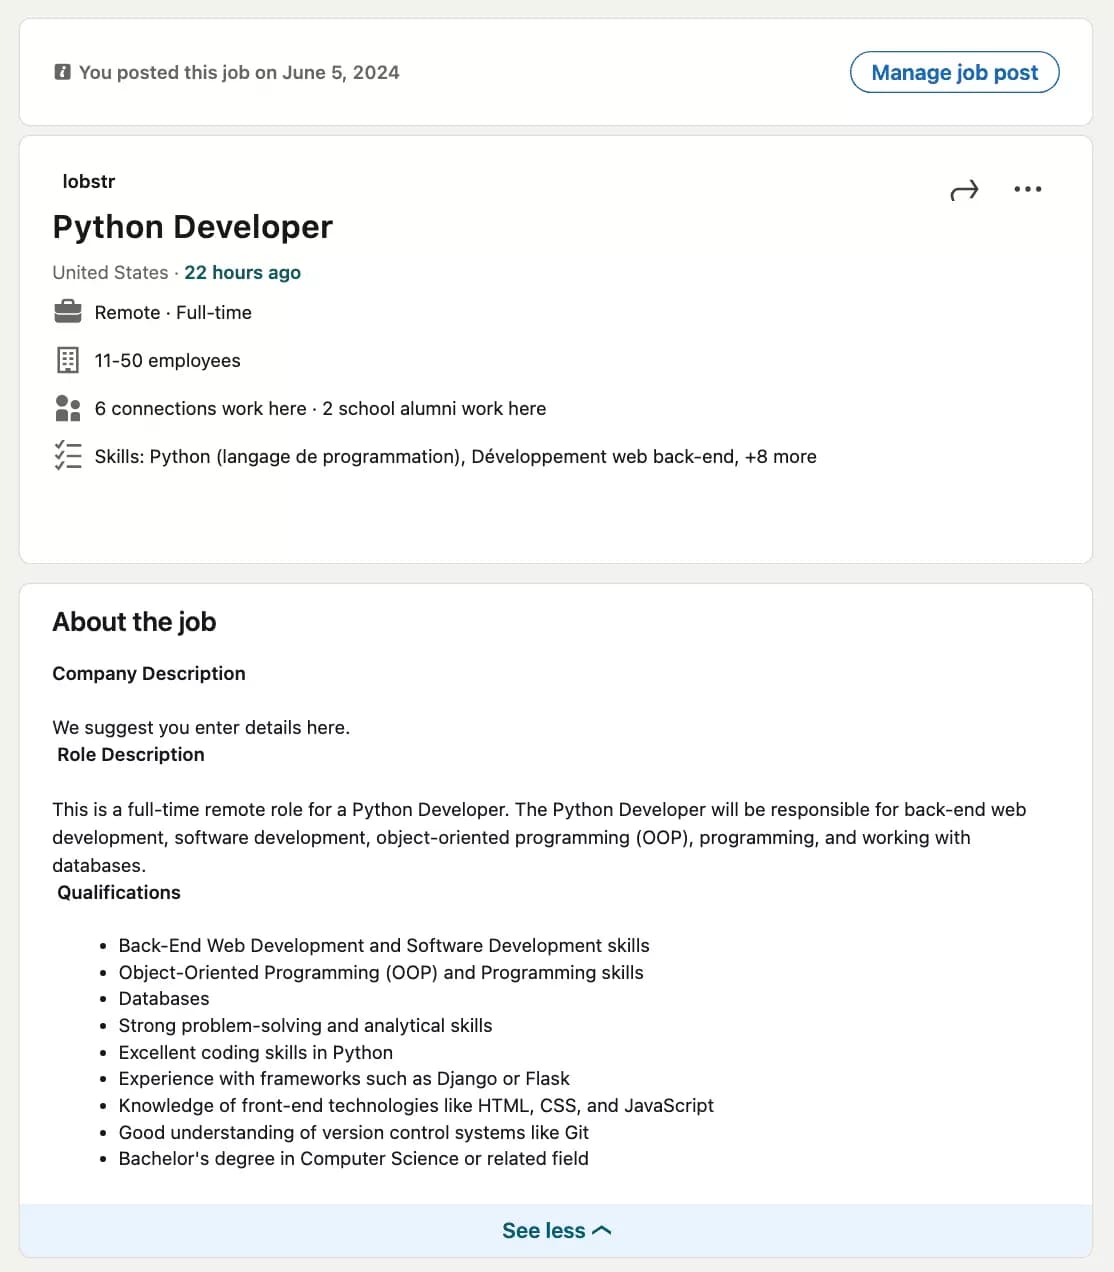The image size is (1114, 1272).
Task: Select the About the job heading
Action: pyautogui.click(x=134, y=621)
